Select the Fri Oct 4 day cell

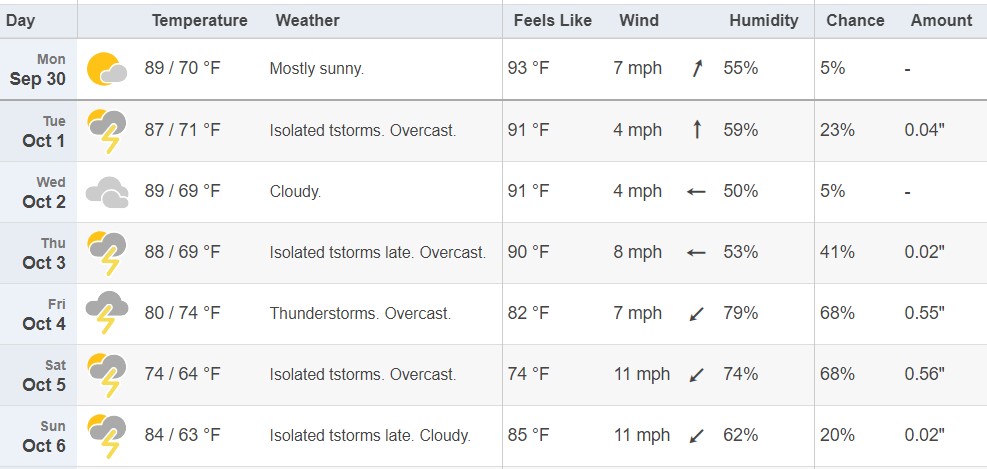pyautogui.click(x=38, y=314)
